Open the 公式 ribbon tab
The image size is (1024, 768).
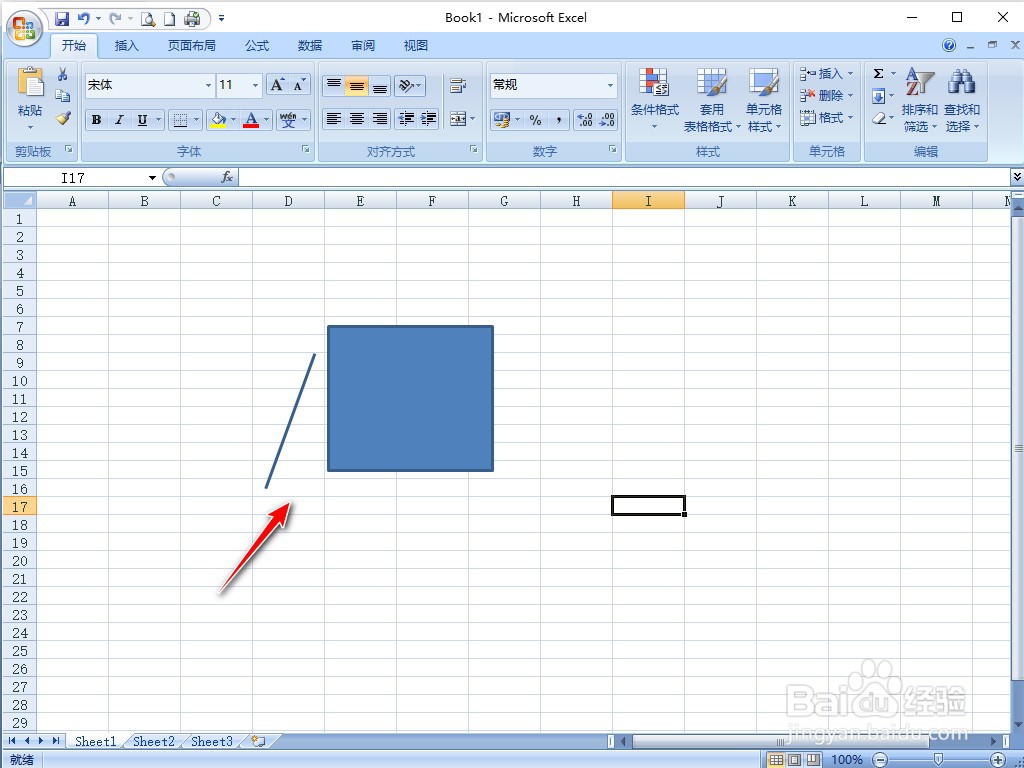tap(257, 45)
